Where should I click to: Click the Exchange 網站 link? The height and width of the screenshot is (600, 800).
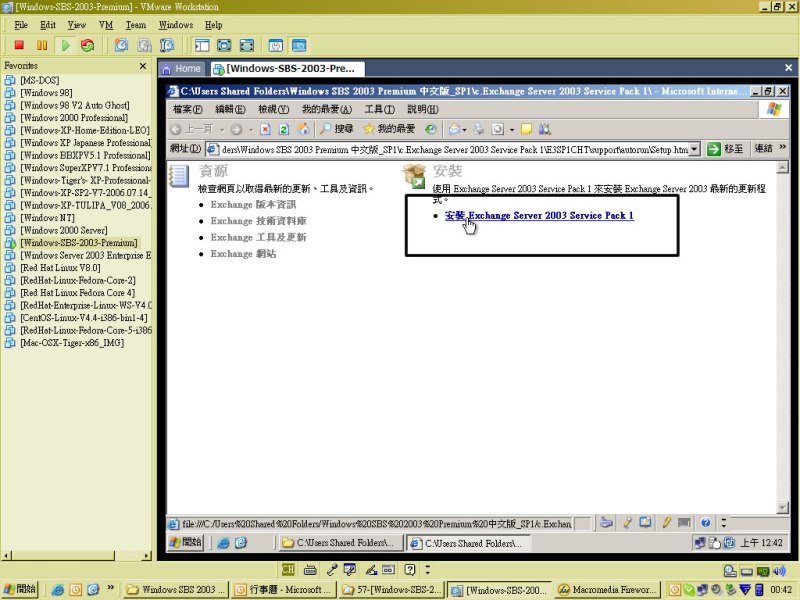[x=243, y=254]
